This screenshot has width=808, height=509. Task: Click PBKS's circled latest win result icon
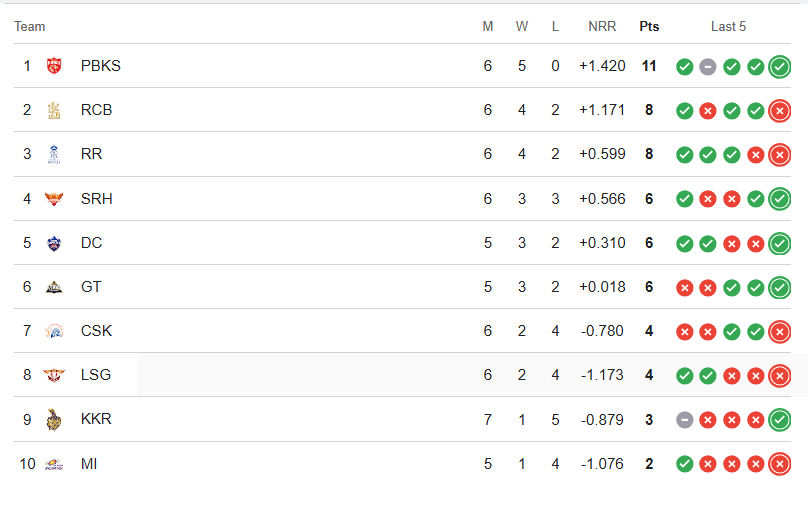click(780, 67)
